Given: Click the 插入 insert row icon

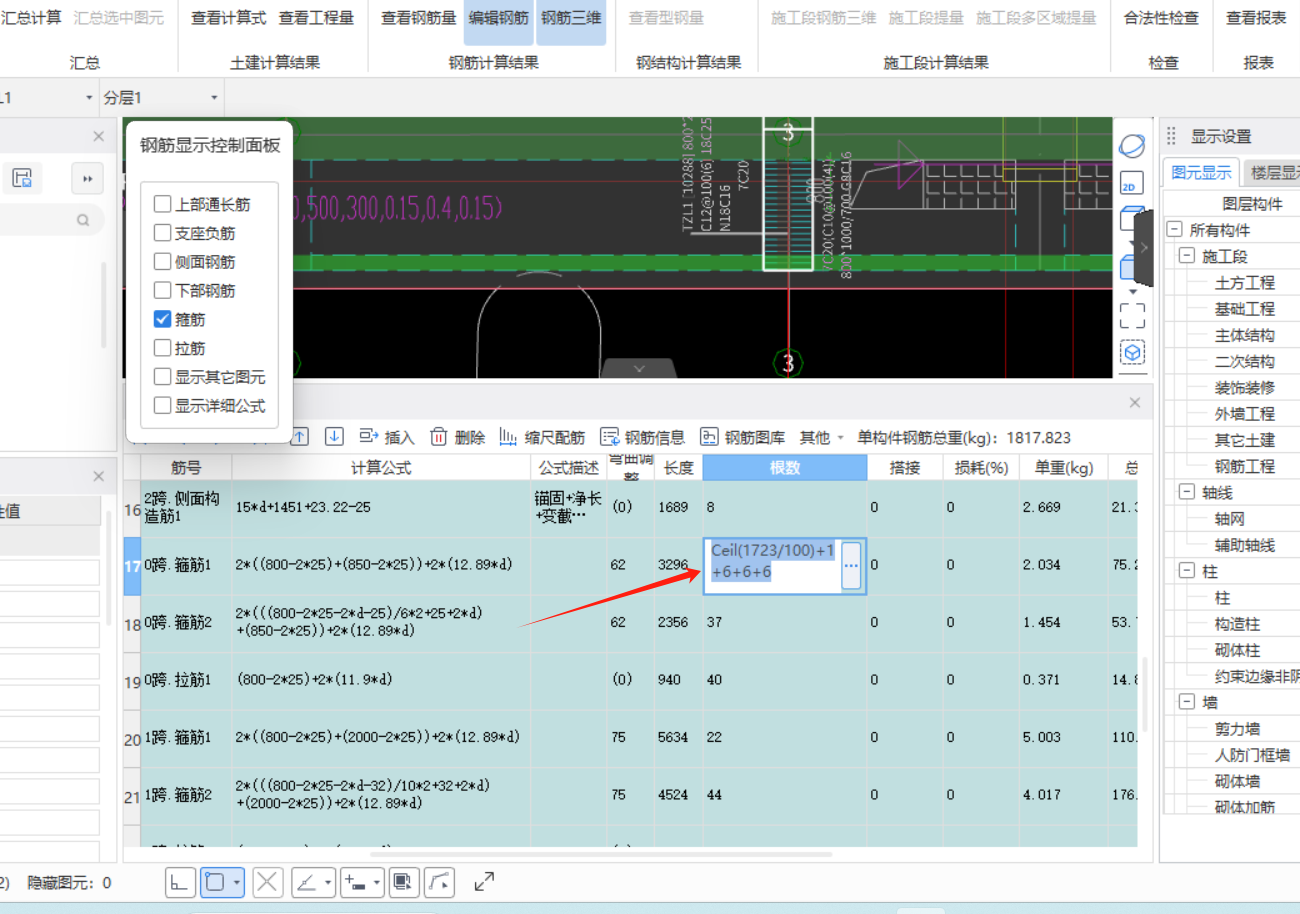Looking at the screenshot, I should (368, 436).
